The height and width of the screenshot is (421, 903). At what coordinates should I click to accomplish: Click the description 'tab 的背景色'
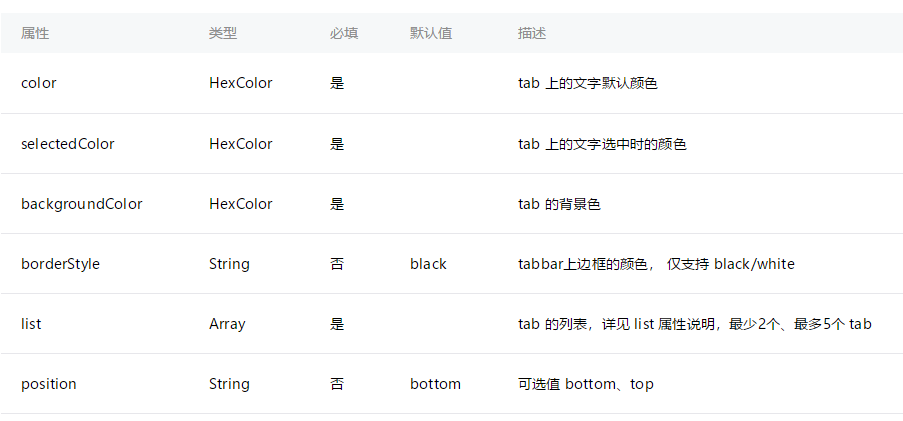point(559,204)
